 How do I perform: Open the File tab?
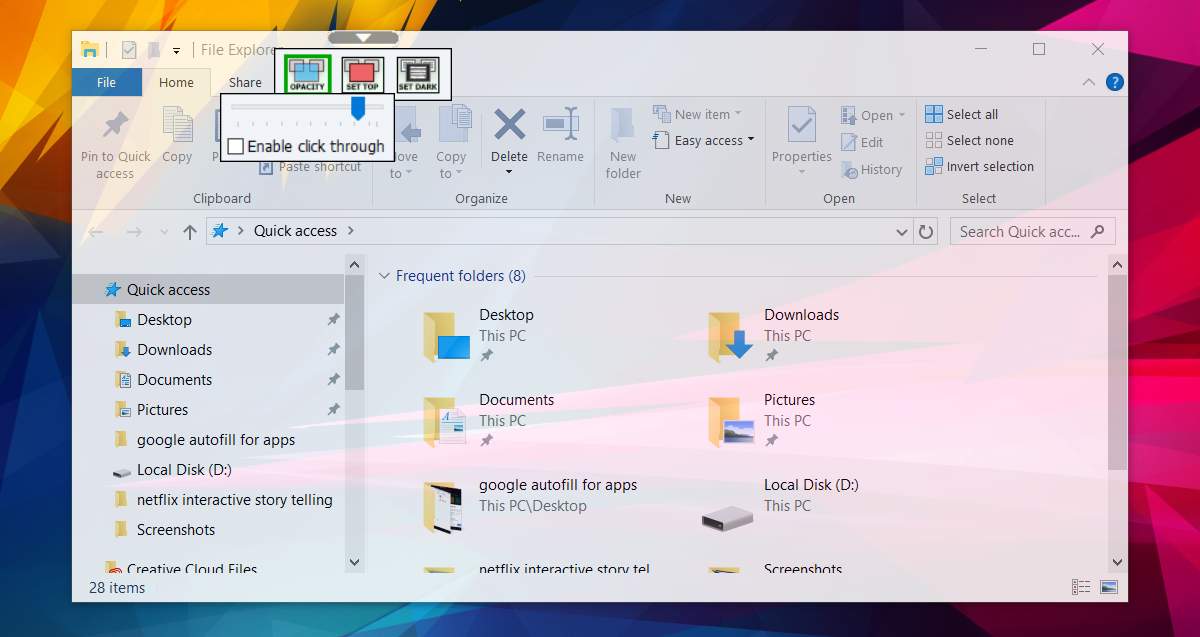click(x=106, y=83)
